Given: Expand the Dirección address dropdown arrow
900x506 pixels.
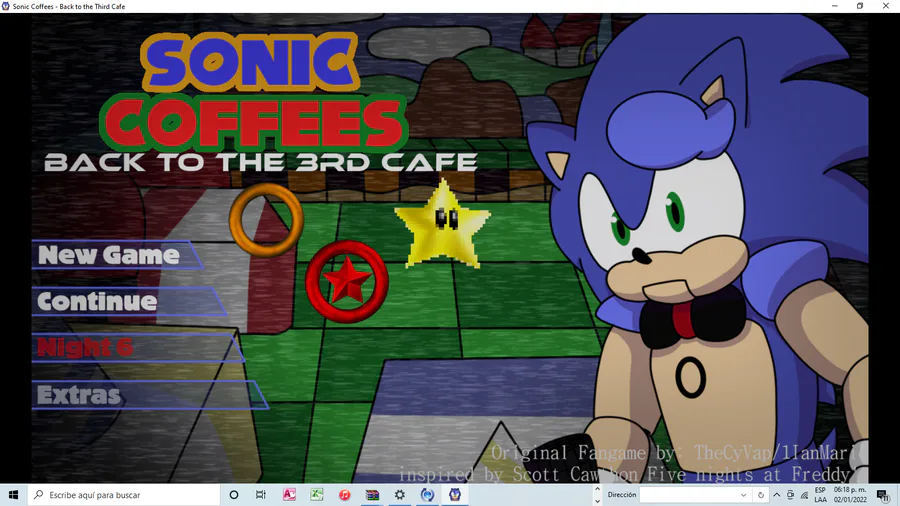Looking at the screenshot, I should point(743,495).
